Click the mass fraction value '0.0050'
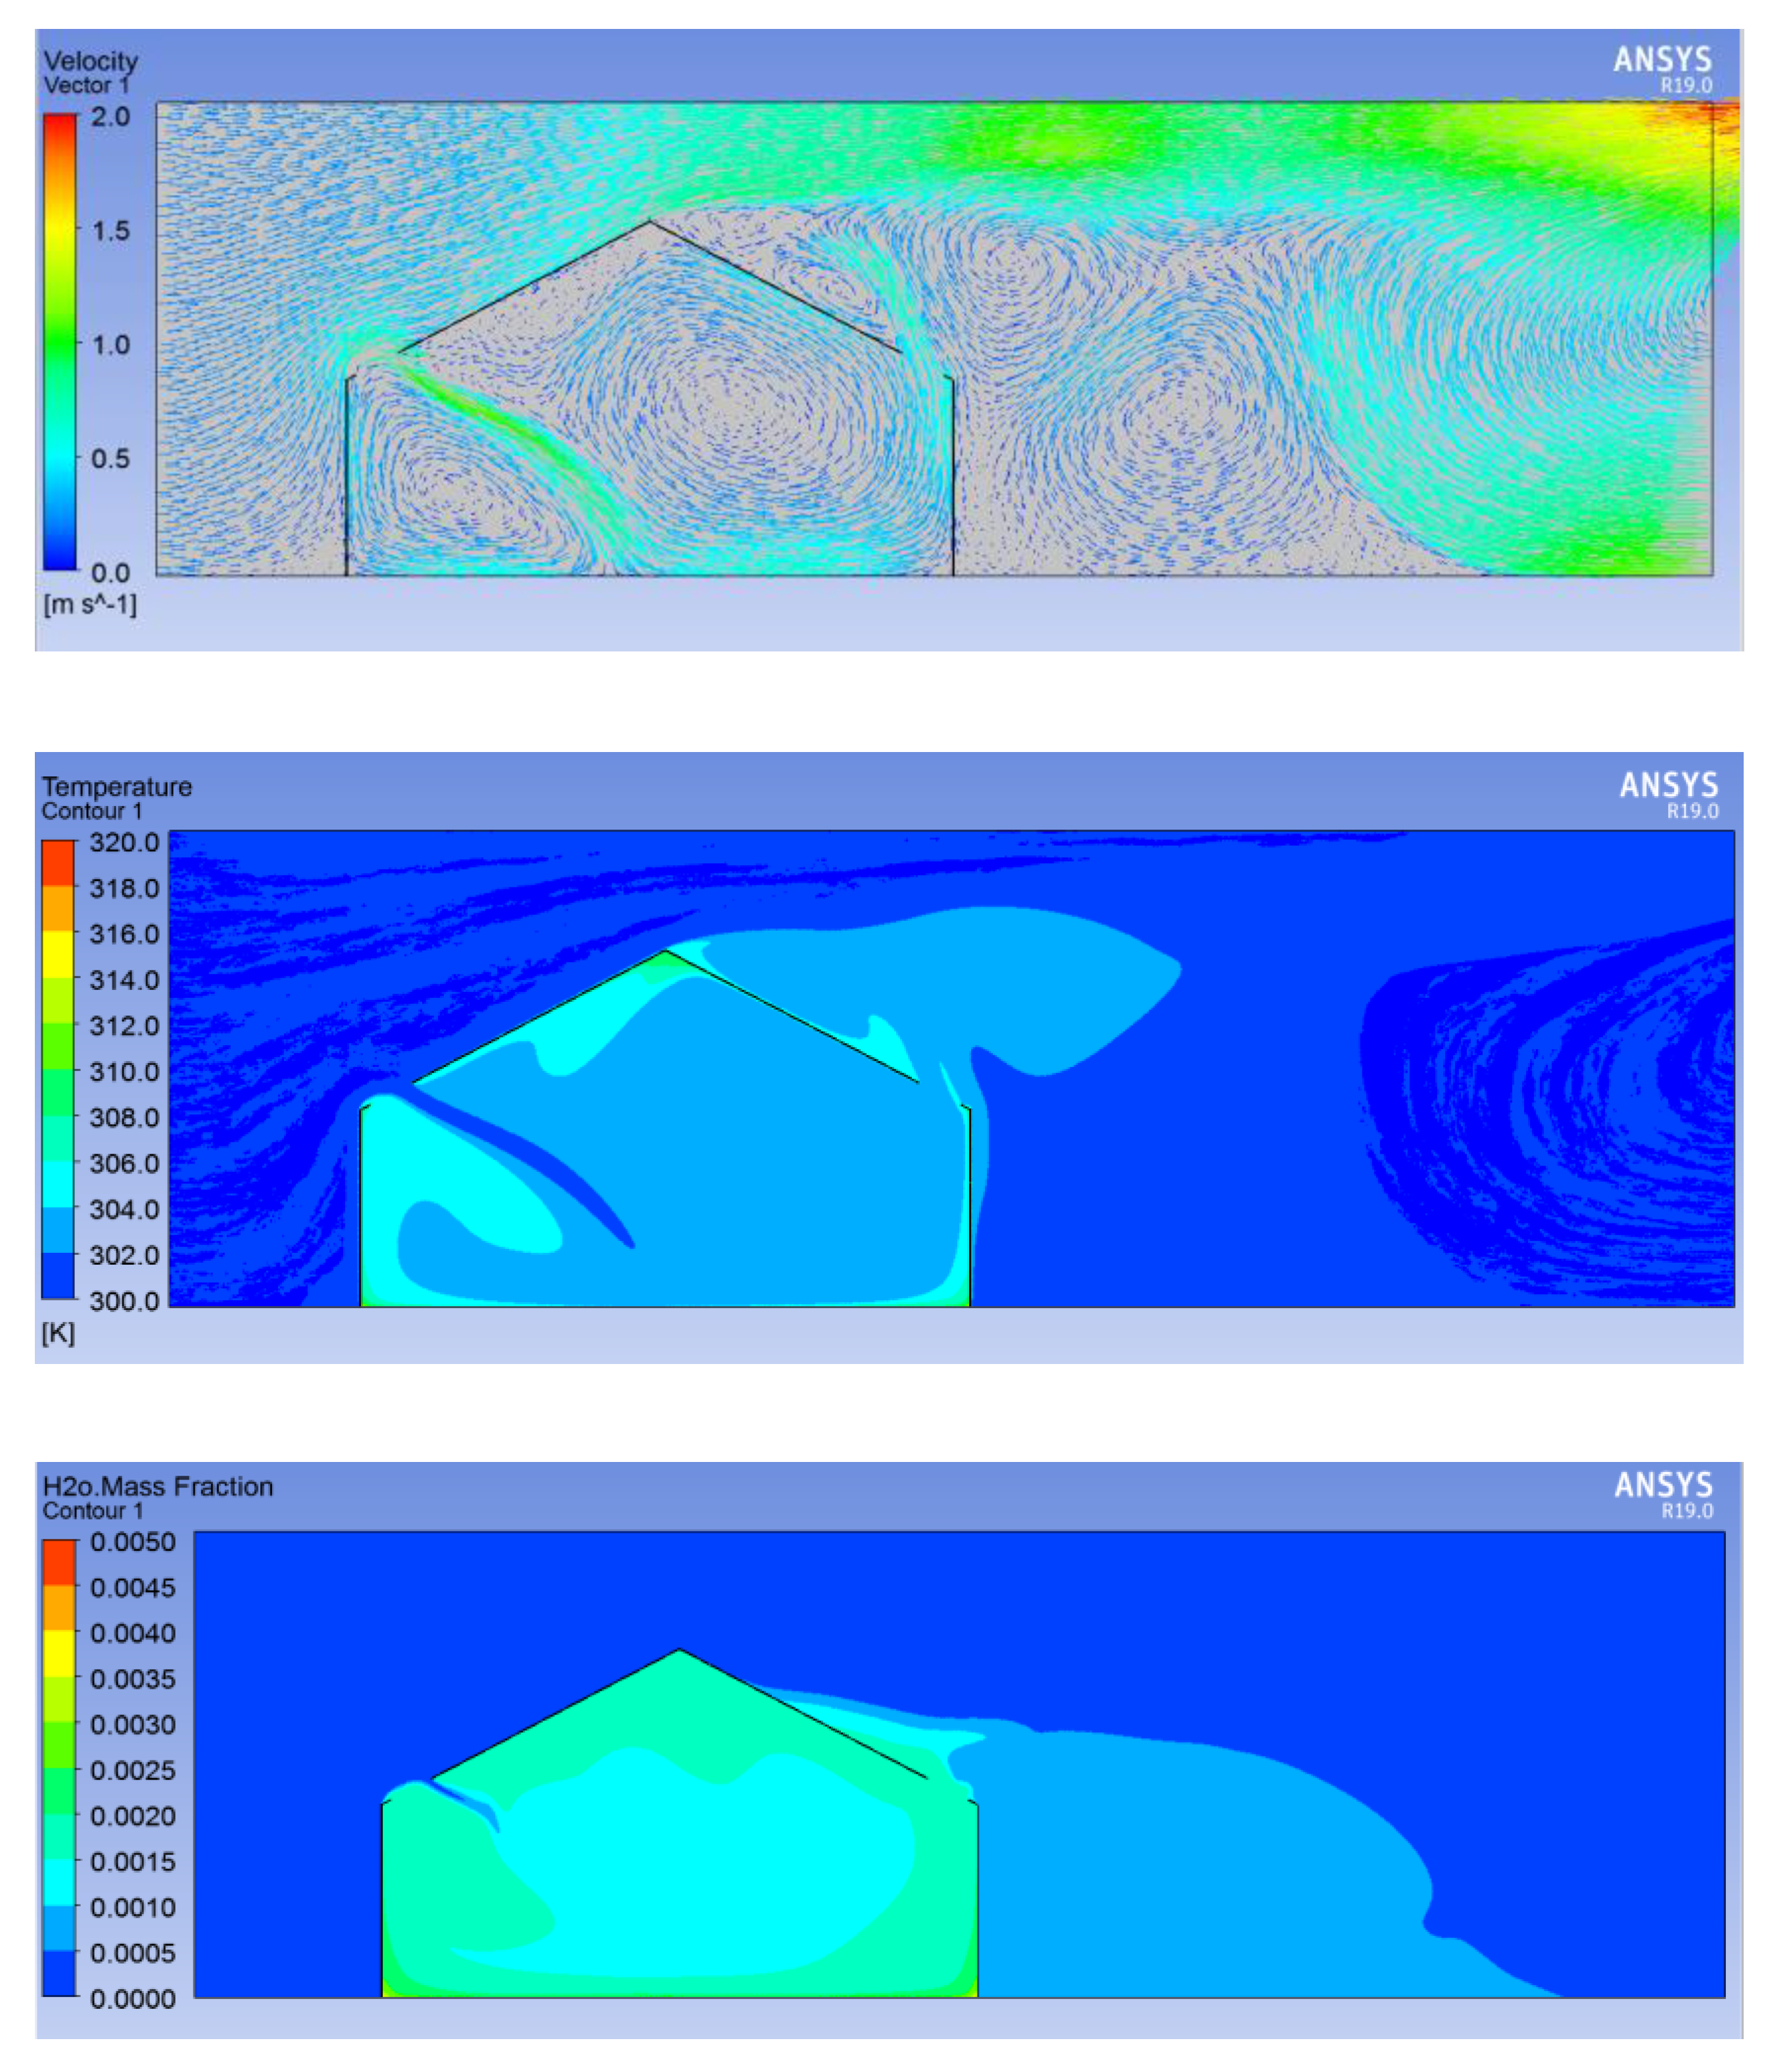The image size is (1768, 2072). [x=133, y=1542]
